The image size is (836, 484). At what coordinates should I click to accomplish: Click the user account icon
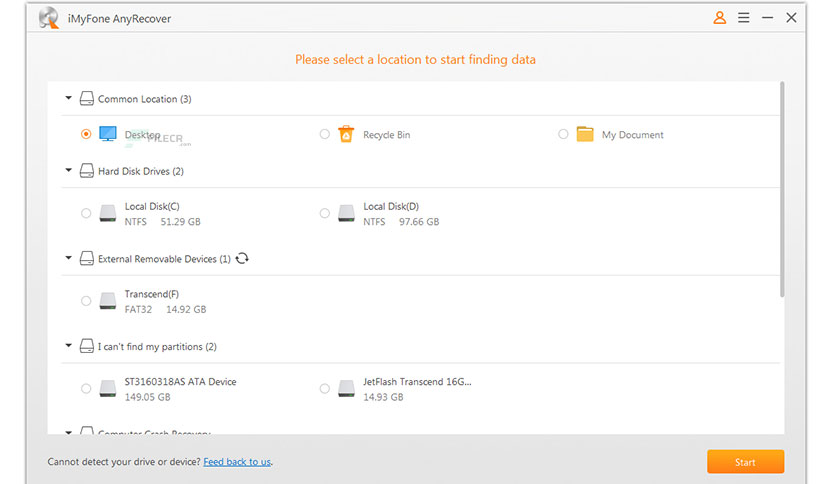719,18
